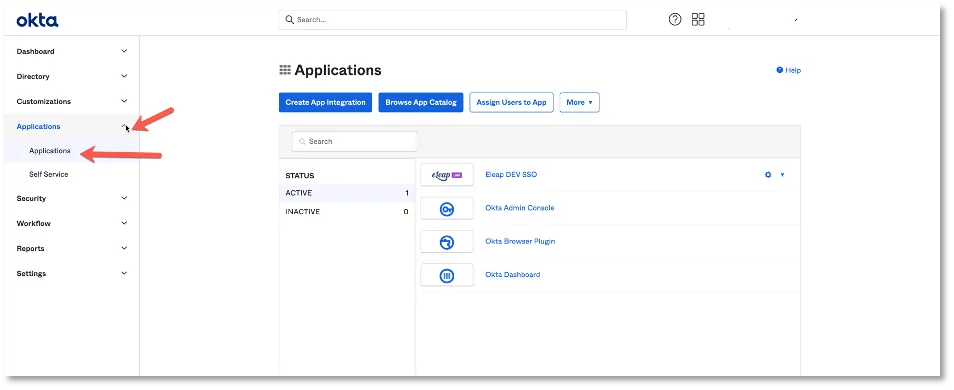The width and height of the screenshot is (954, 390).
Task: Click the Dashboard sidebar label
Action: pyautogui.click(x=35, y=52)
